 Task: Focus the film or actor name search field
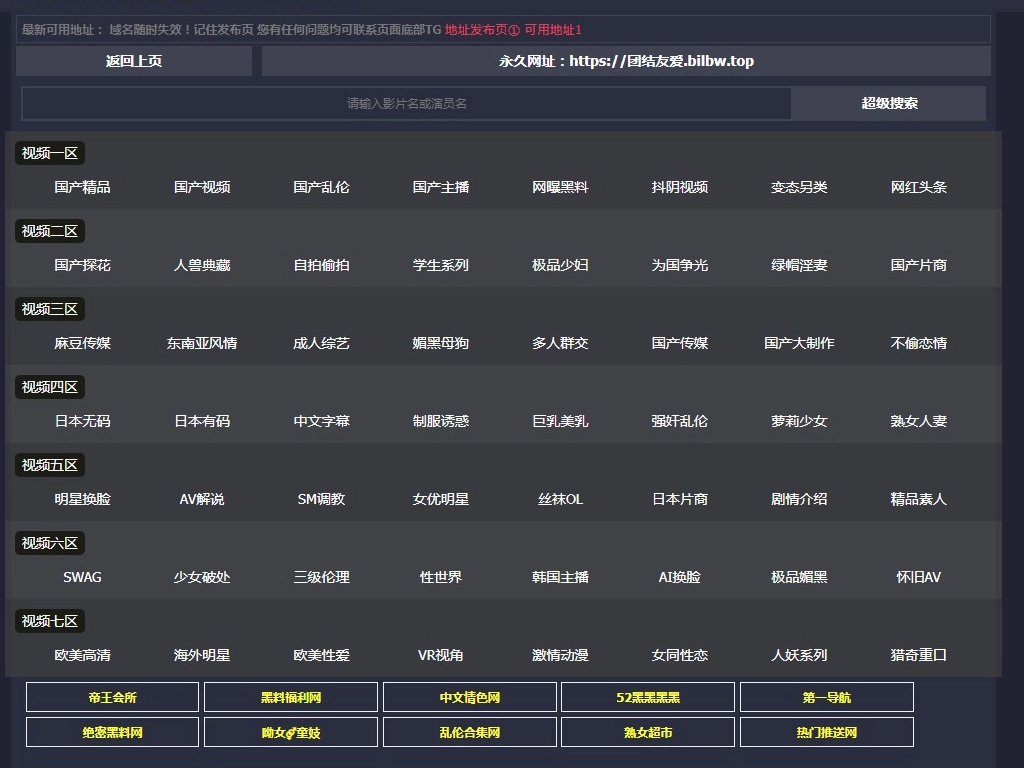(x=406, y=103)
